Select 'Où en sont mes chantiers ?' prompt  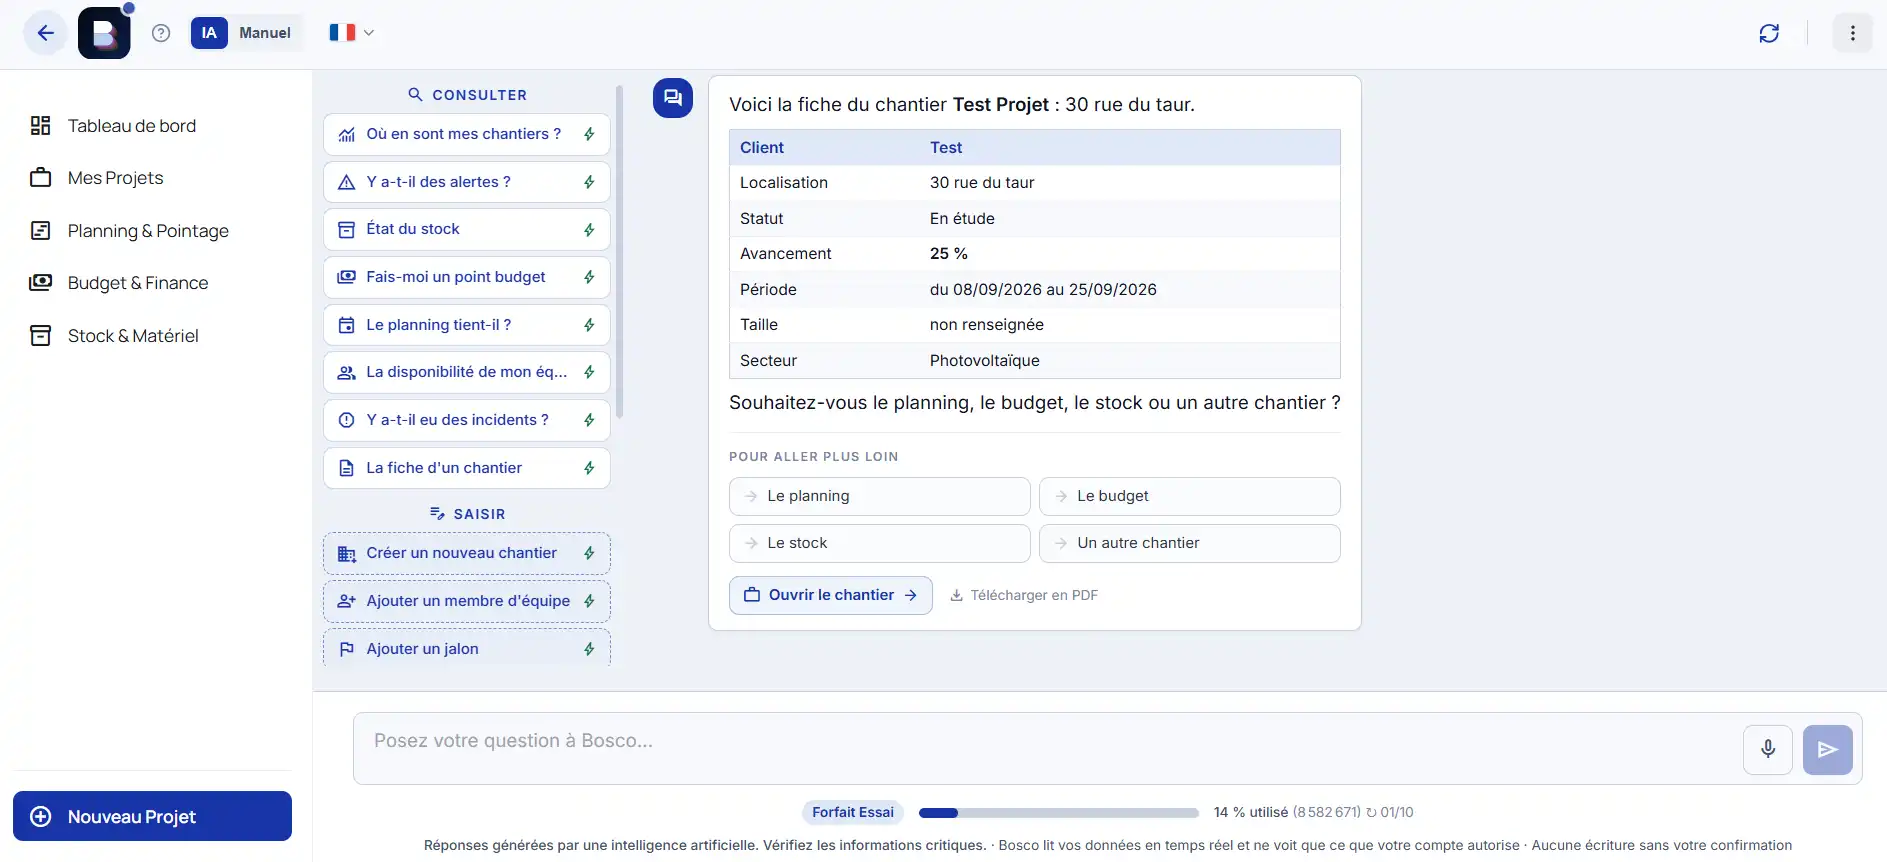[467, 134]
